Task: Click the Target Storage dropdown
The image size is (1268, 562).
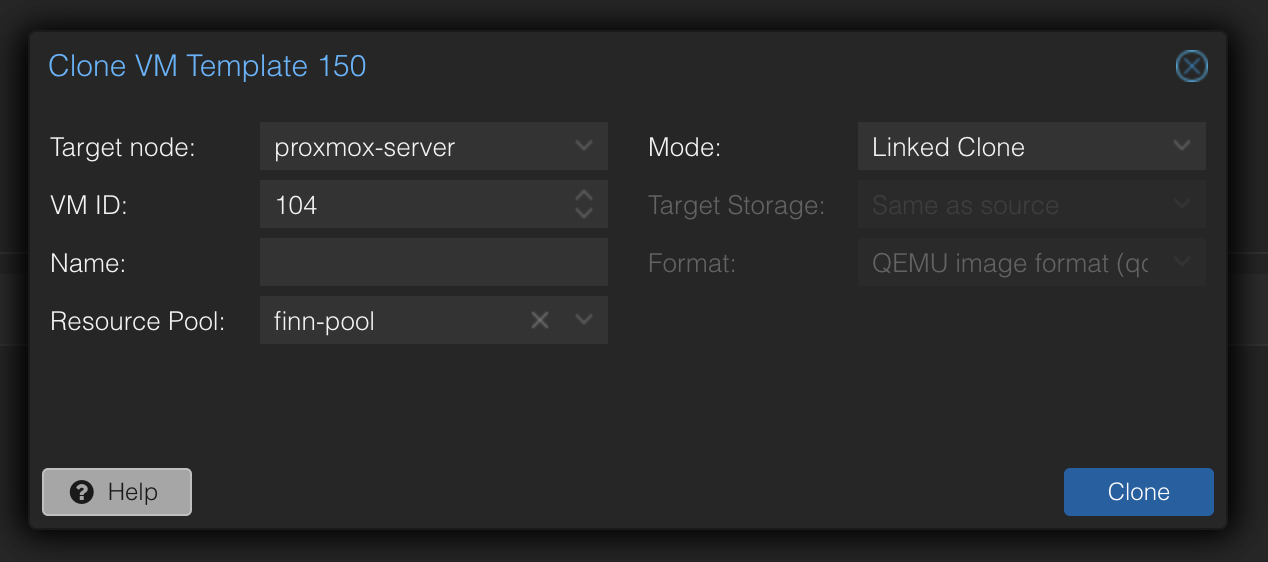Action: pos(1031,205)
